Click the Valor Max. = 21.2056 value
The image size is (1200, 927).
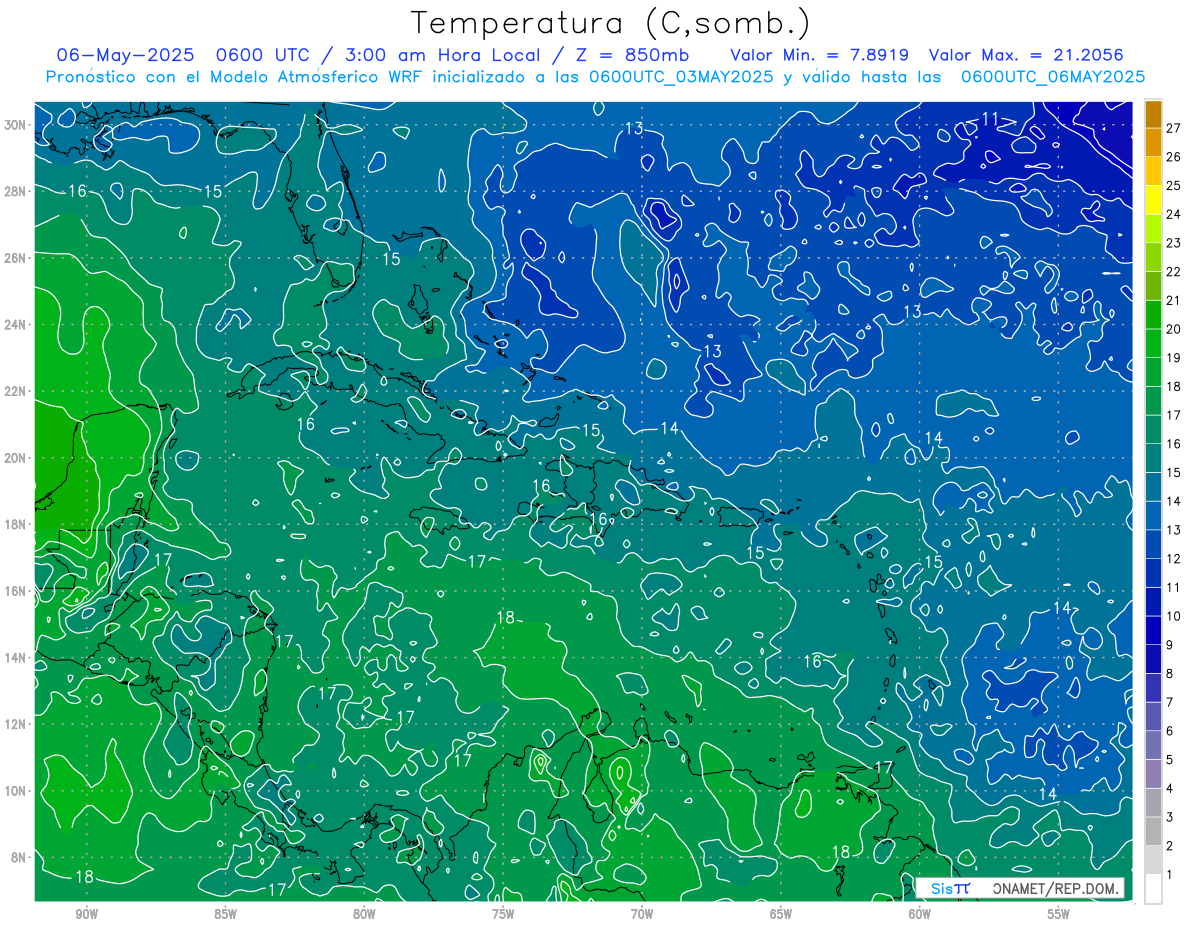1026,55
